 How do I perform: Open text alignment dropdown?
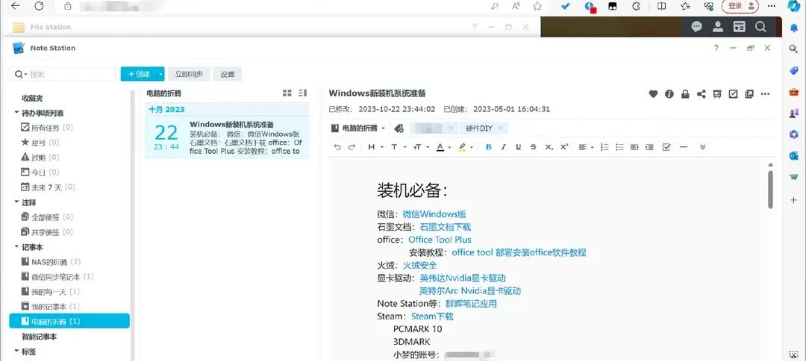pos(585,147)
